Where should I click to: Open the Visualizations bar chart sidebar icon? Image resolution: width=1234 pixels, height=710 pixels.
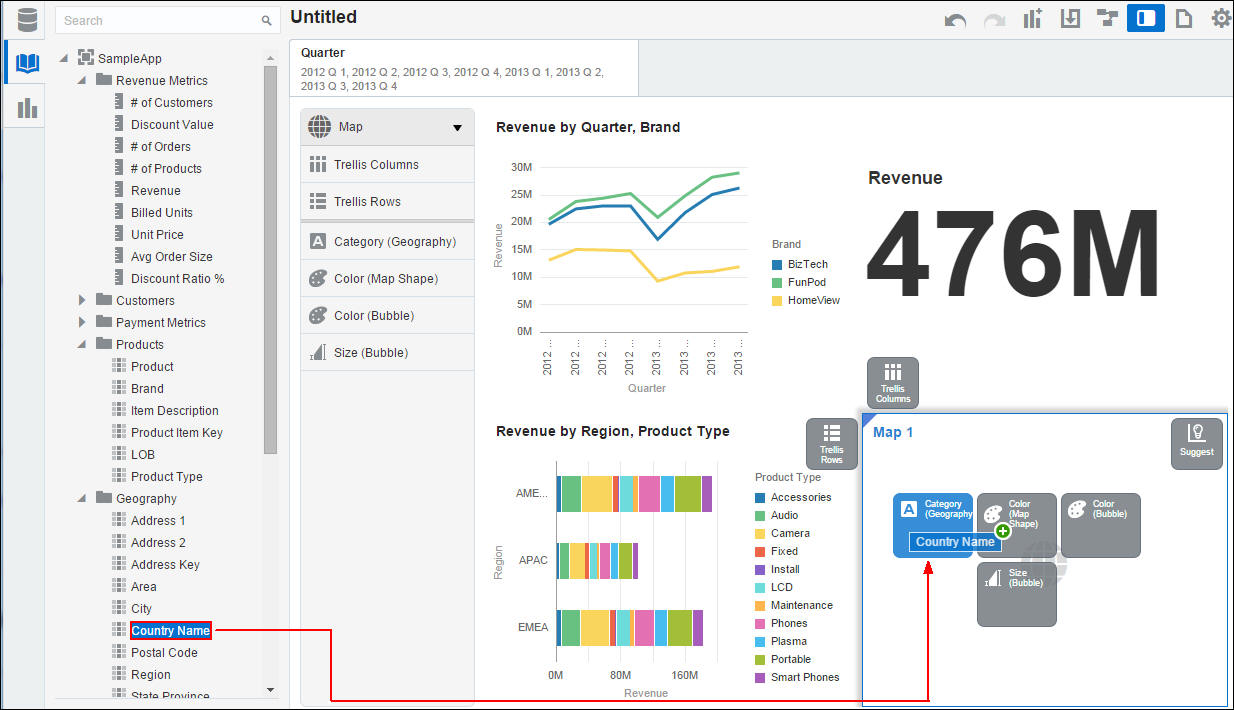(27, 108)
